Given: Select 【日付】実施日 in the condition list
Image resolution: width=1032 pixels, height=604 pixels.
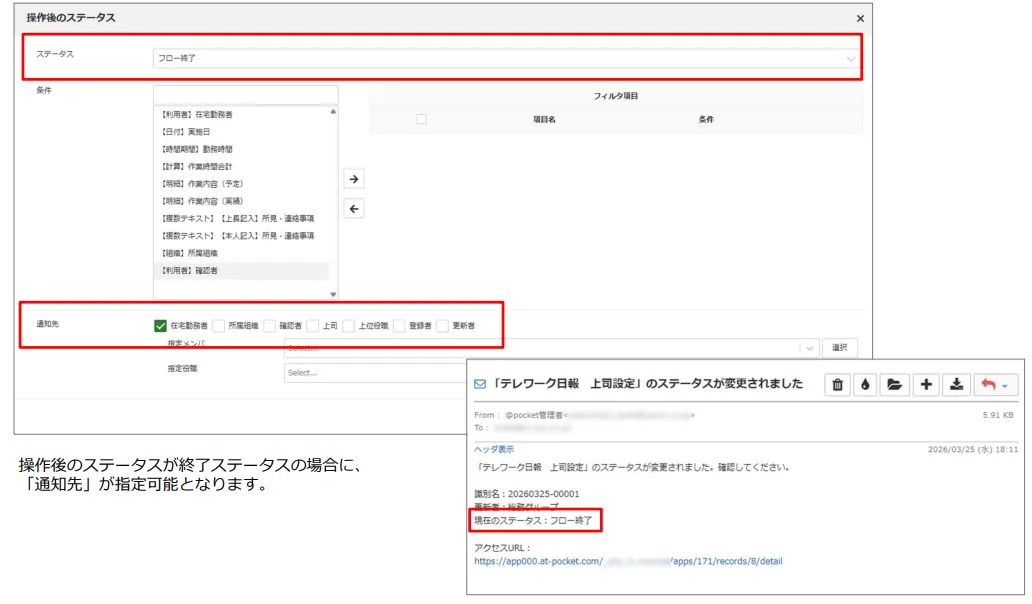Looking at the screenshot, I should (x=188, y=132).
